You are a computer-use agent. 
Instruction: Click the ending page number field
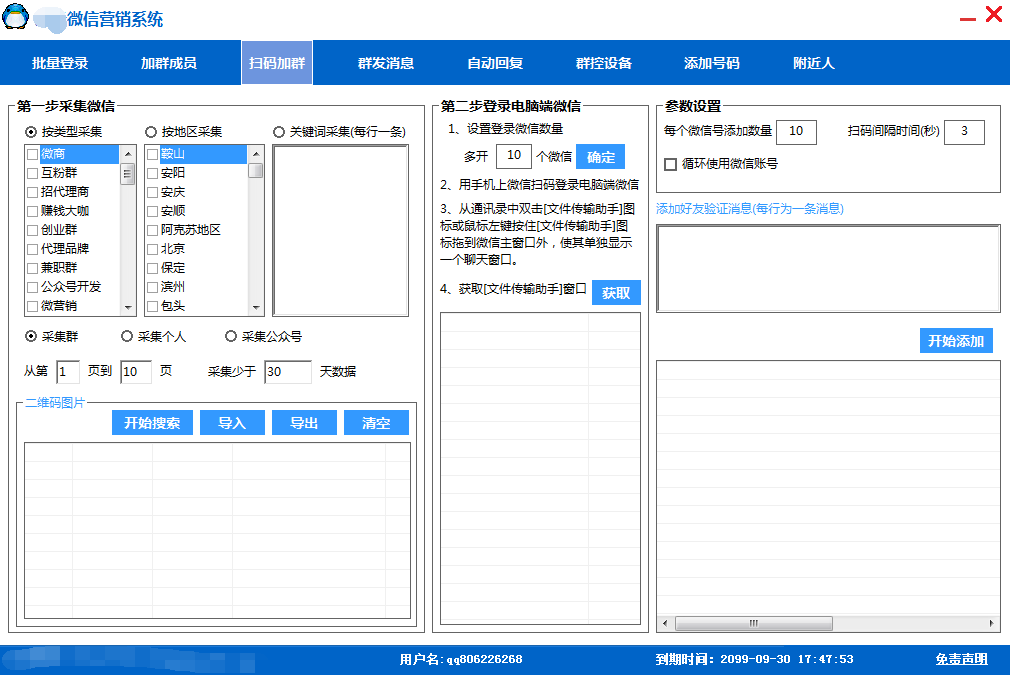[x=136, y=372]
